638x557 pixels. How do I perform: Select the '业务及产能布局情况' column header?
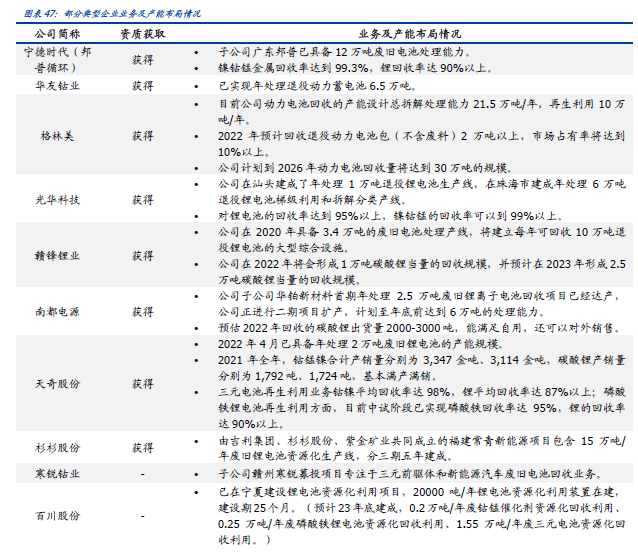410,34
